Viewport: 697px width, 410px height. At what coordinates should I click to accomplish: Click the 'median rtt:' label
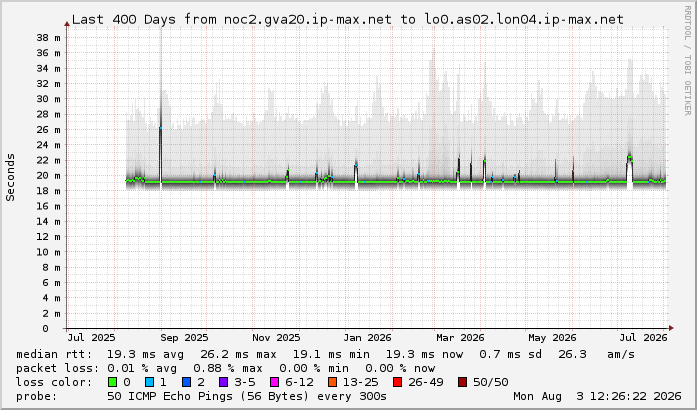tap(54, 354)
